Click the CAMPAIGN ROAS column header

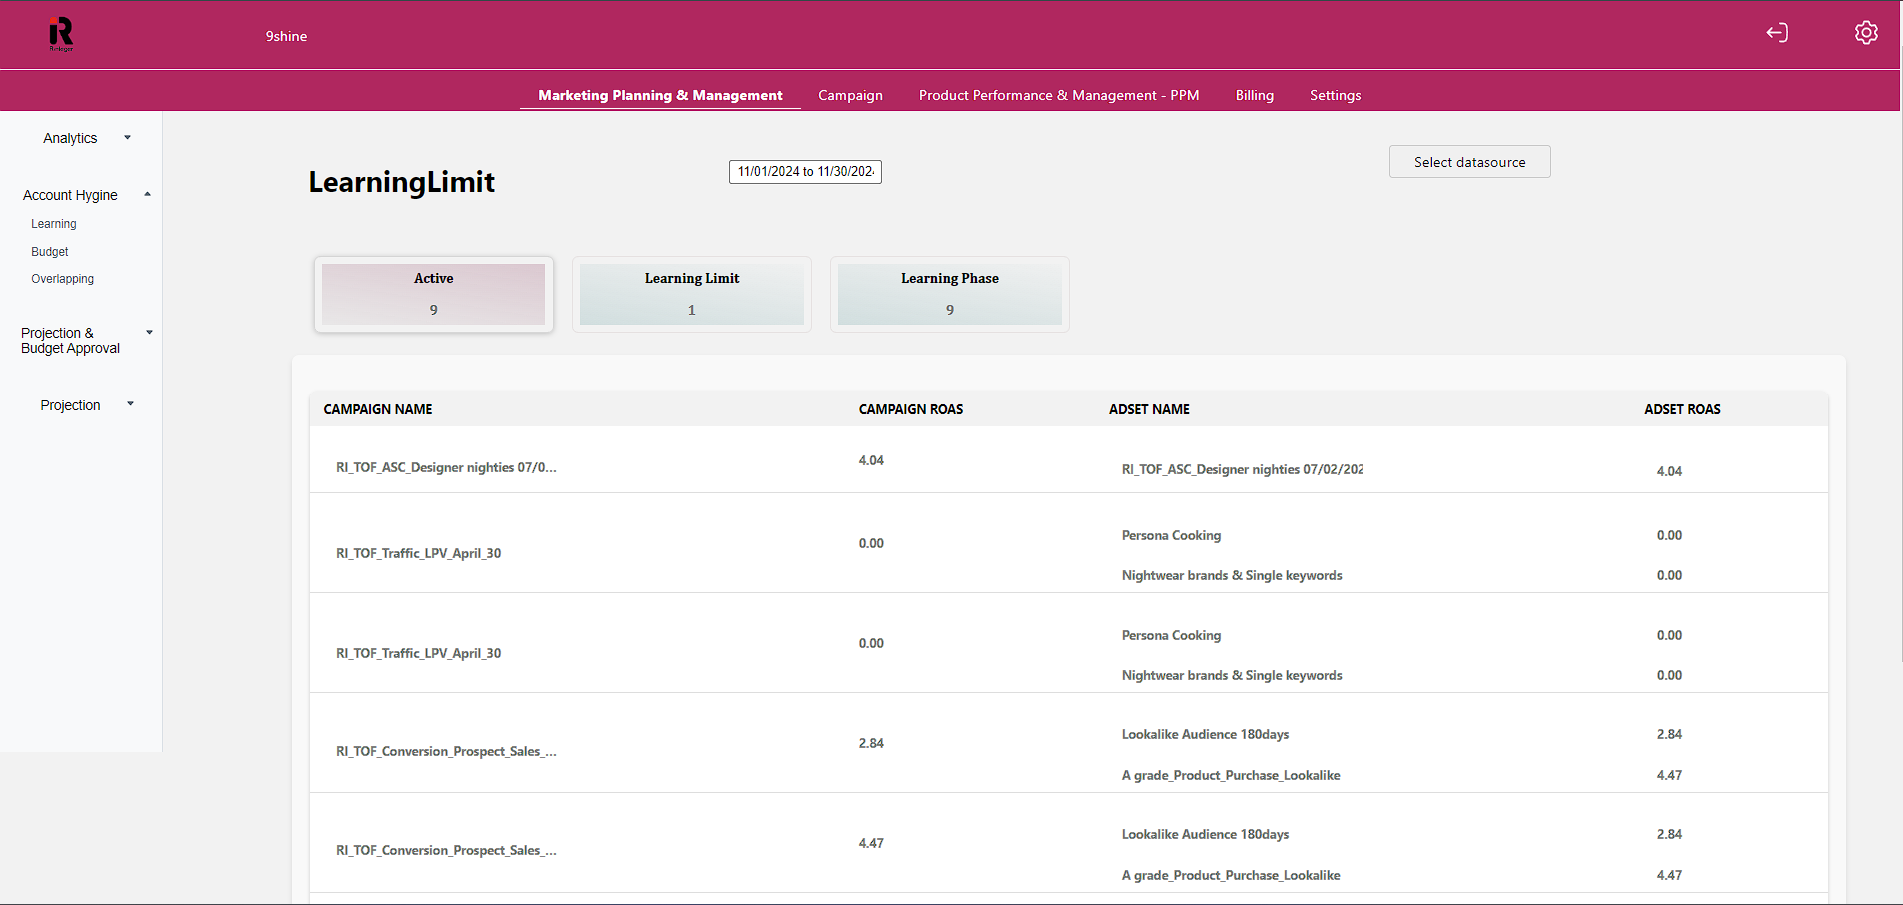coord(911,409)
